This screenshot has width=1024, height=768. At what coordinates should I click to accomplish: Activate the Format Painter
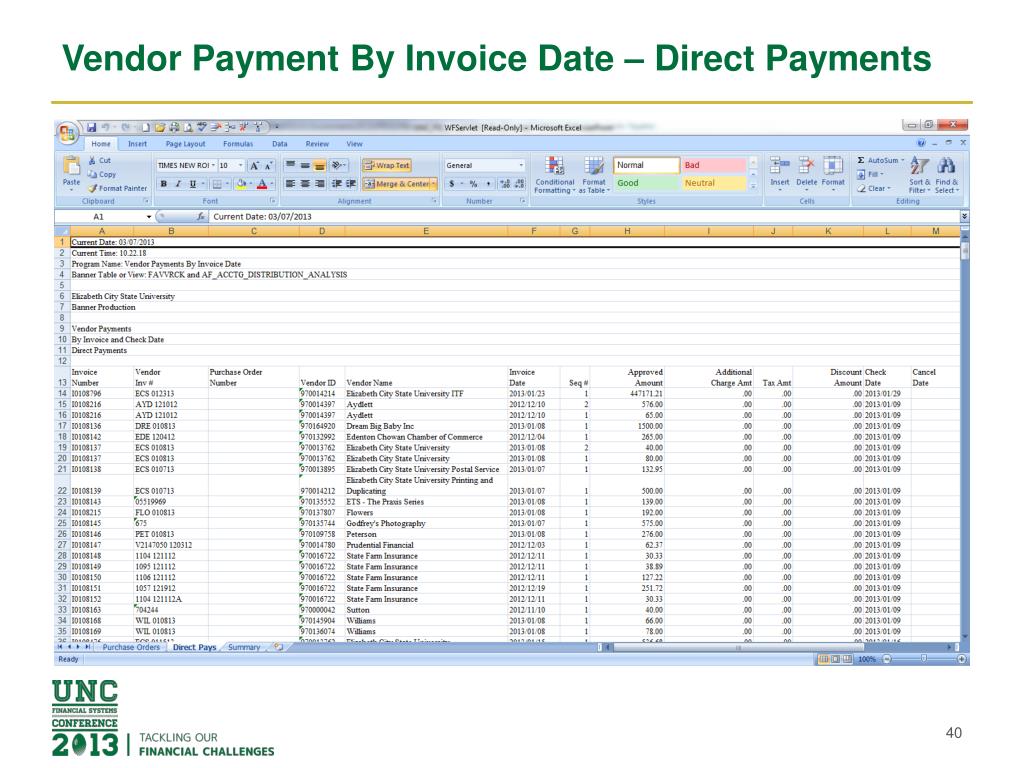click(118, 188)
